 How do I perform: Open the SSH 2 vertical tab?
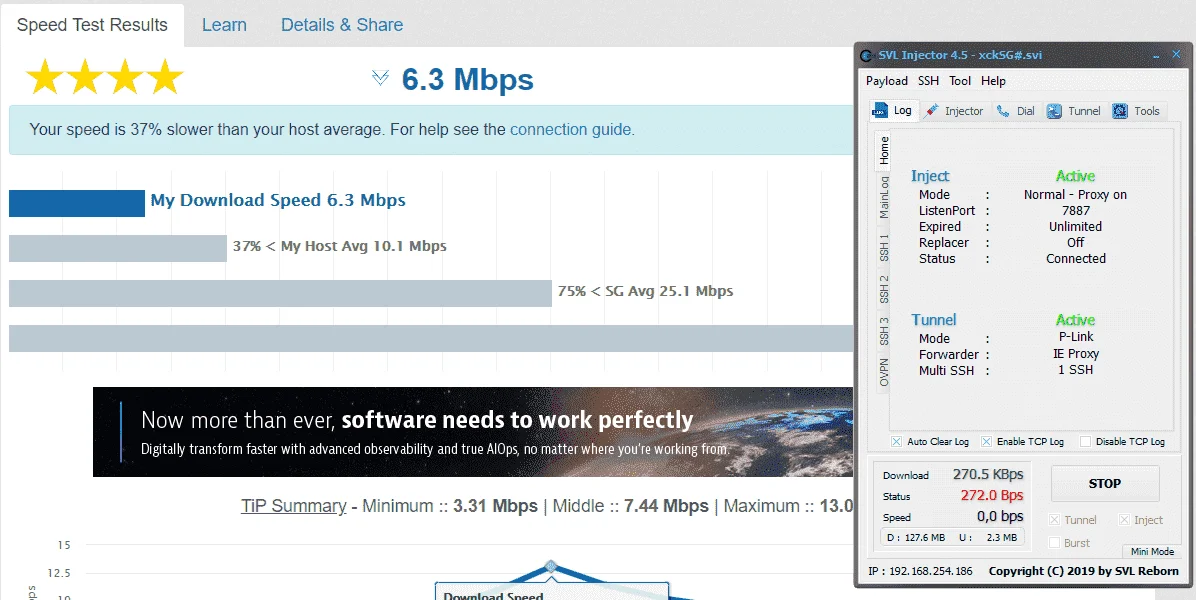point(884,290)
